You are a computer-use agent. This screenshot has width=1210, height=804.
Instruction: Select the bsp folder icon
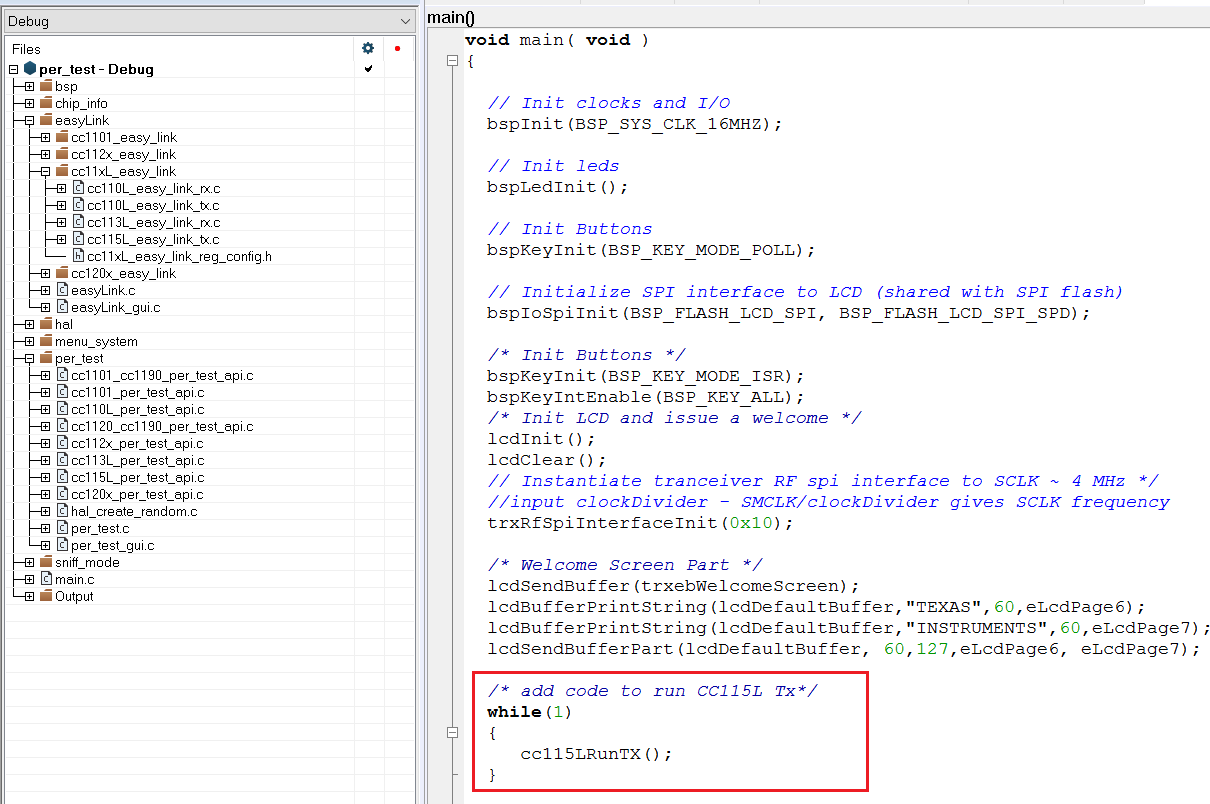click(46, 86)
